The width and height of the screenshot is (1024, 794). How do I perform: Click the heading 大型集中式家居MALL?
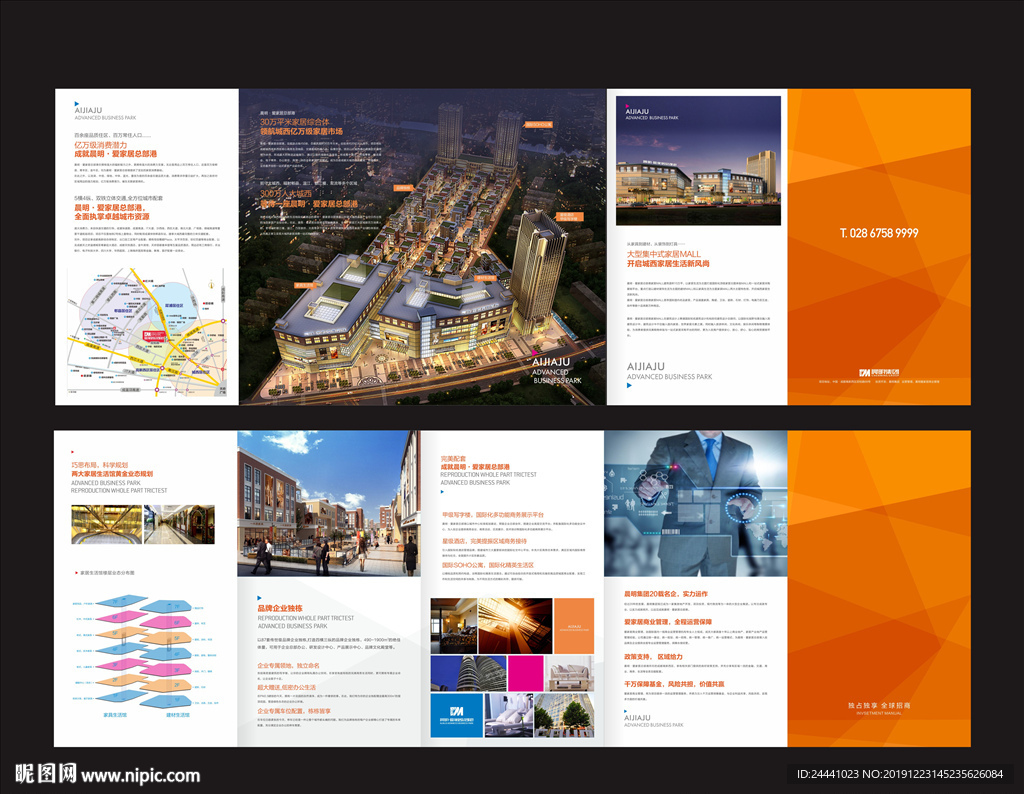663,254
